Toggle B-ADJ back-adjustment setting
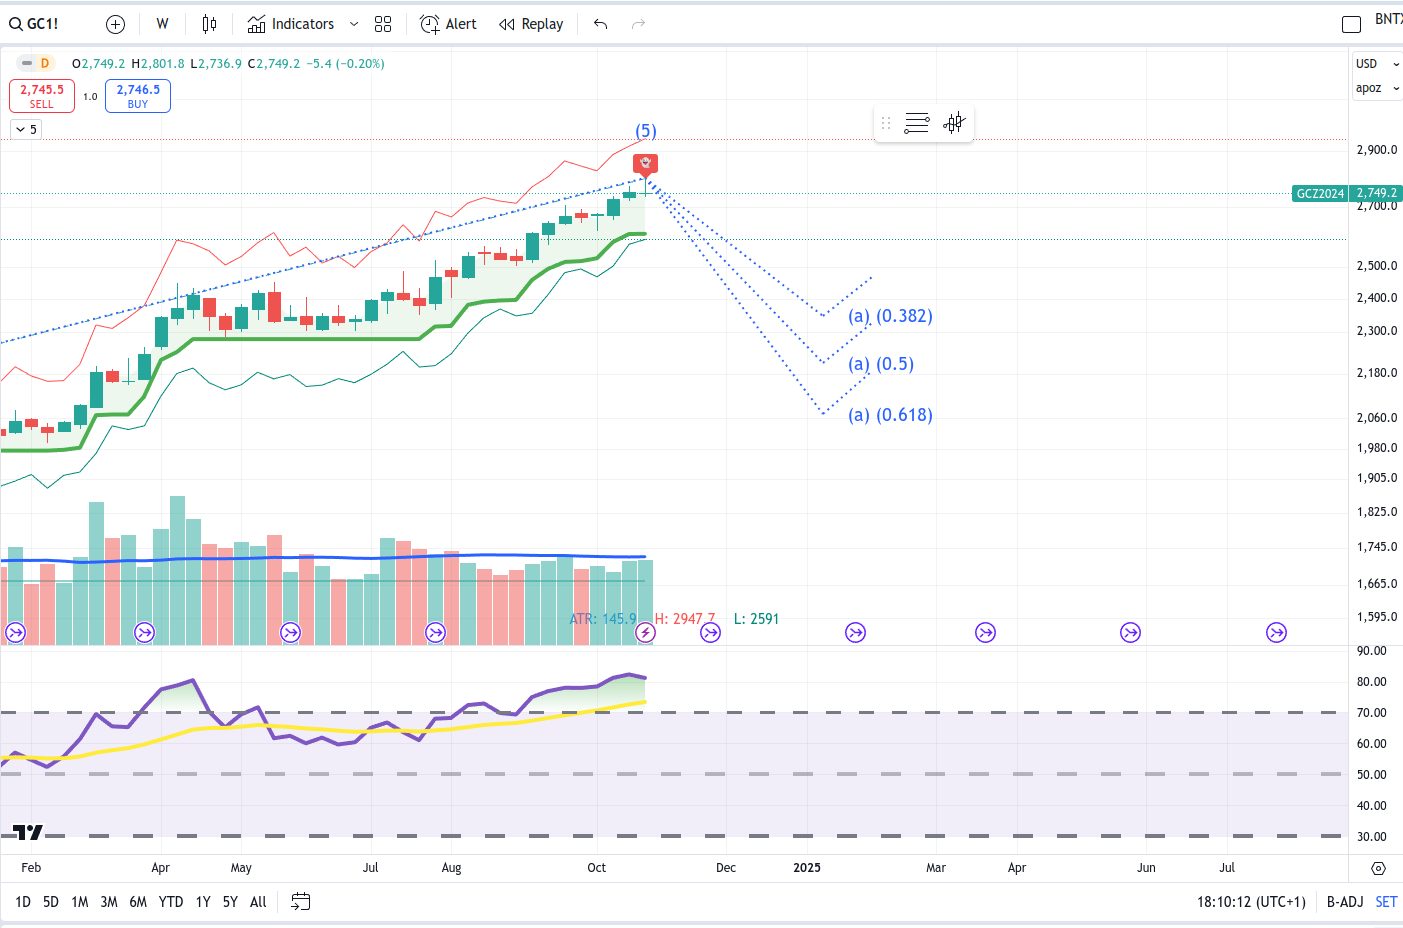The height and width of the screenshot is (928, 1403). pyautogui.click(x=1344, y=901)
